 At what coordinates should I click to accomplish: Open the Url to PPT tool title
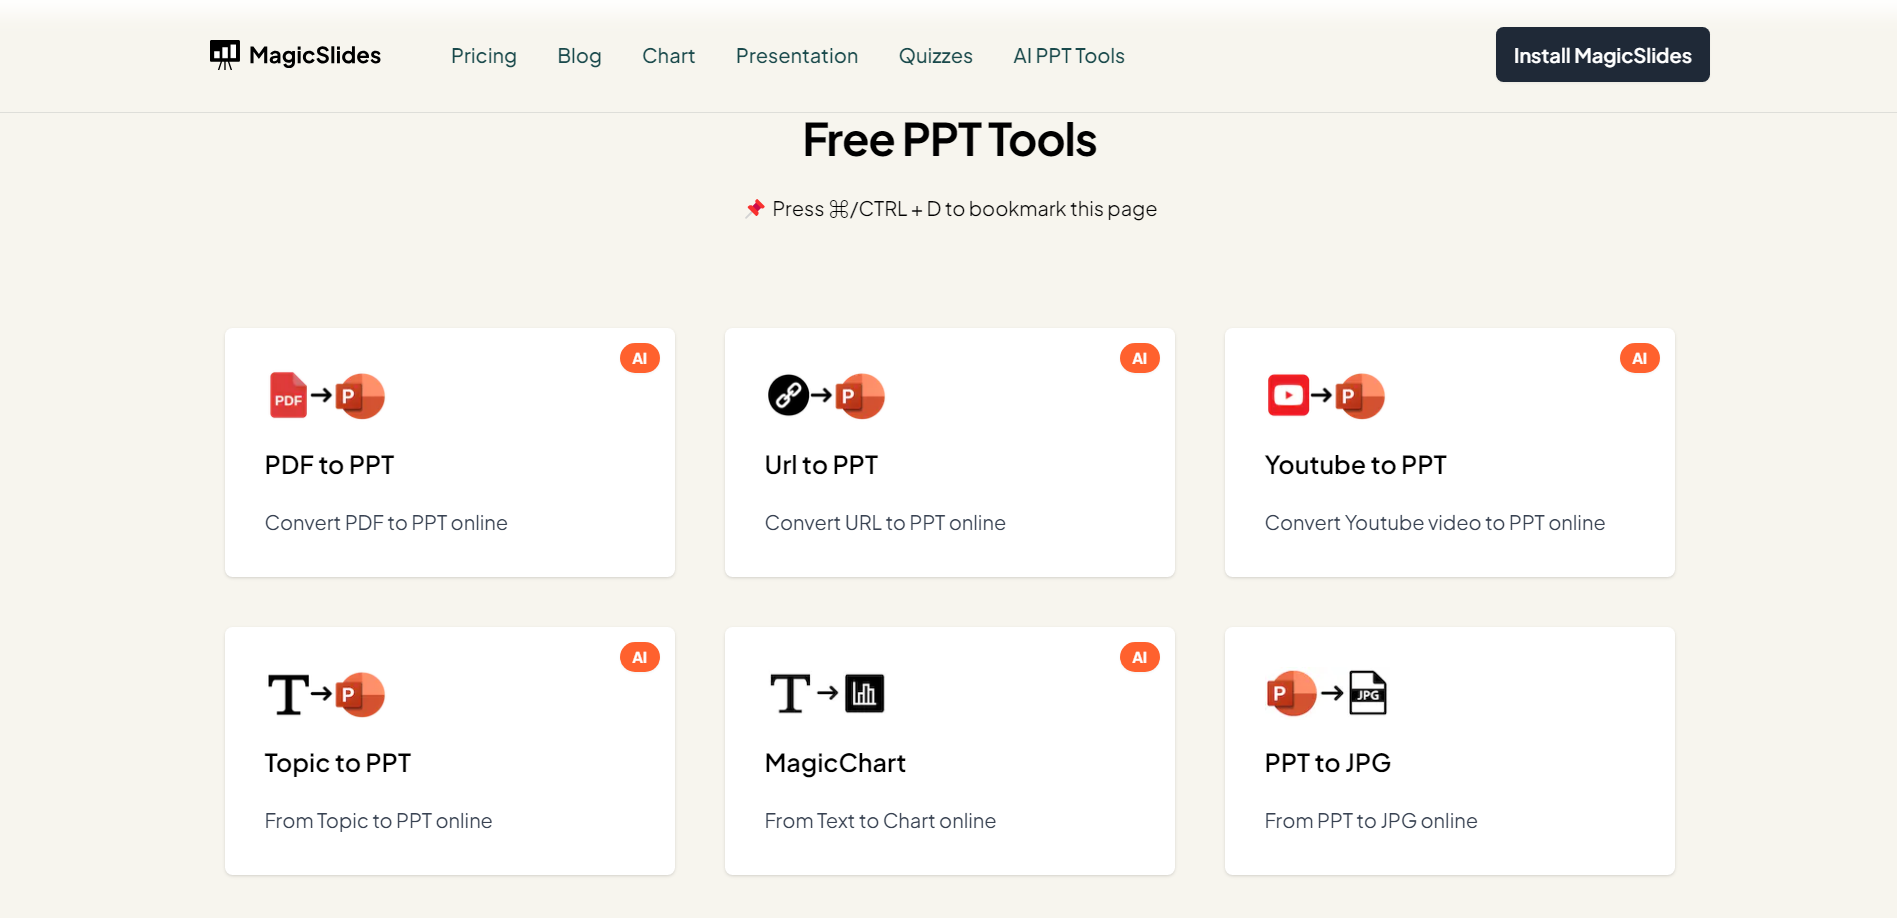(821, 465)
